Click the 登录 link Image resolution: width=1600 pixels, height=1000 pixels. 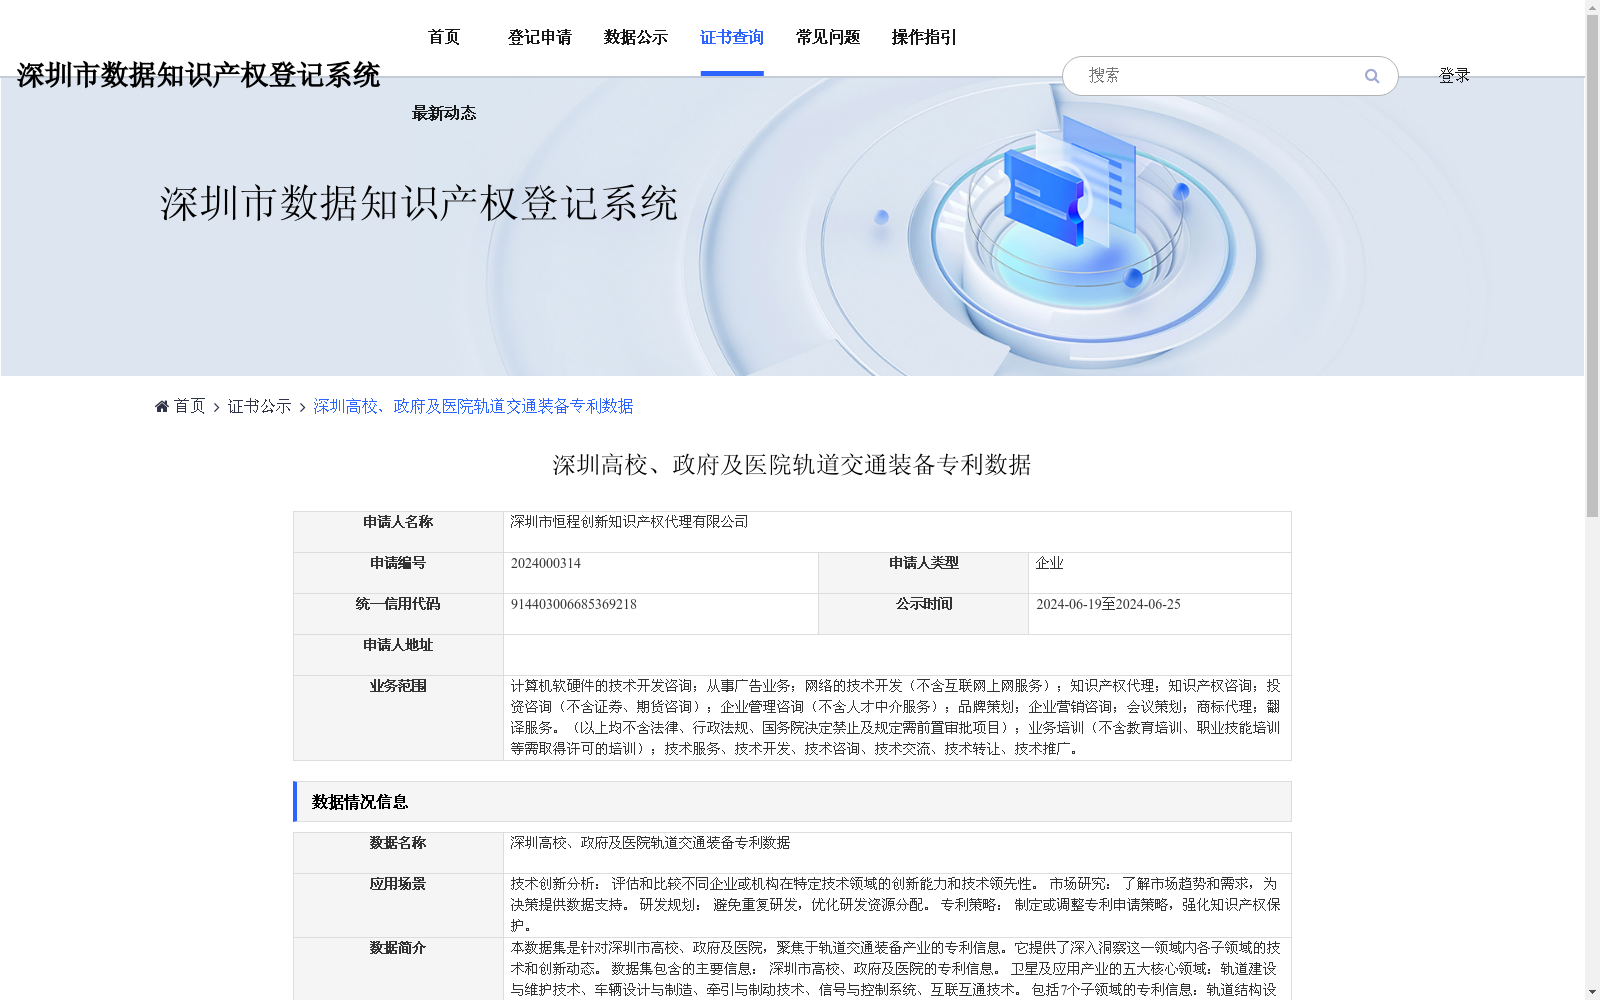[1454, 74]
